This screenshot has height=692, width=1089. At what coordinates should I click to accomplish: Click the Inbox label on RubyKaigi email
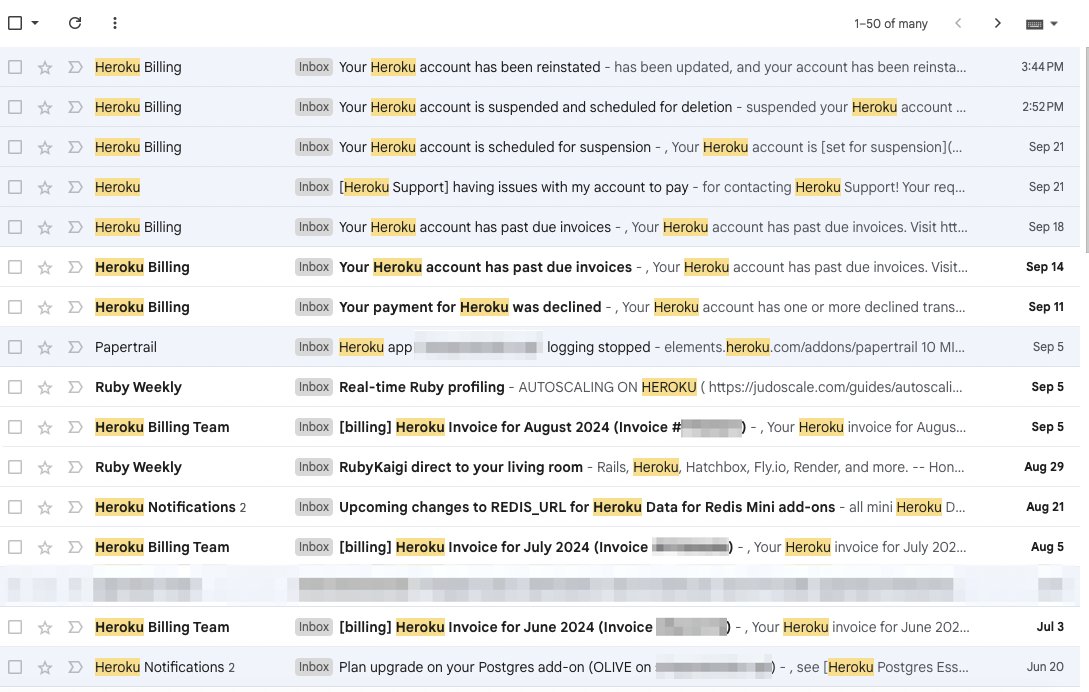tap(314, 468)
